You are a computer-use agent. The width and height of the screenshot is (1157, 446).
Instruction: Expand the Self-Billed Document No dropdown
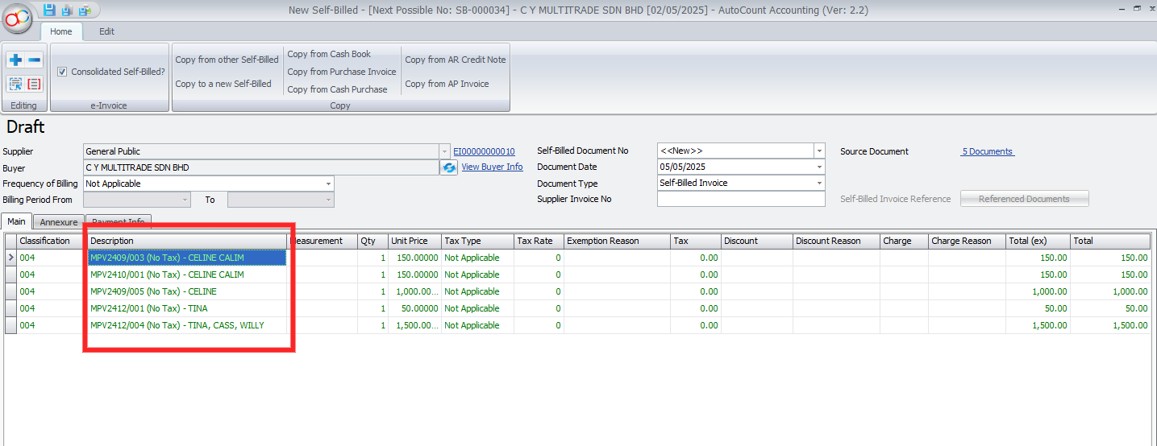click(819, 151)
